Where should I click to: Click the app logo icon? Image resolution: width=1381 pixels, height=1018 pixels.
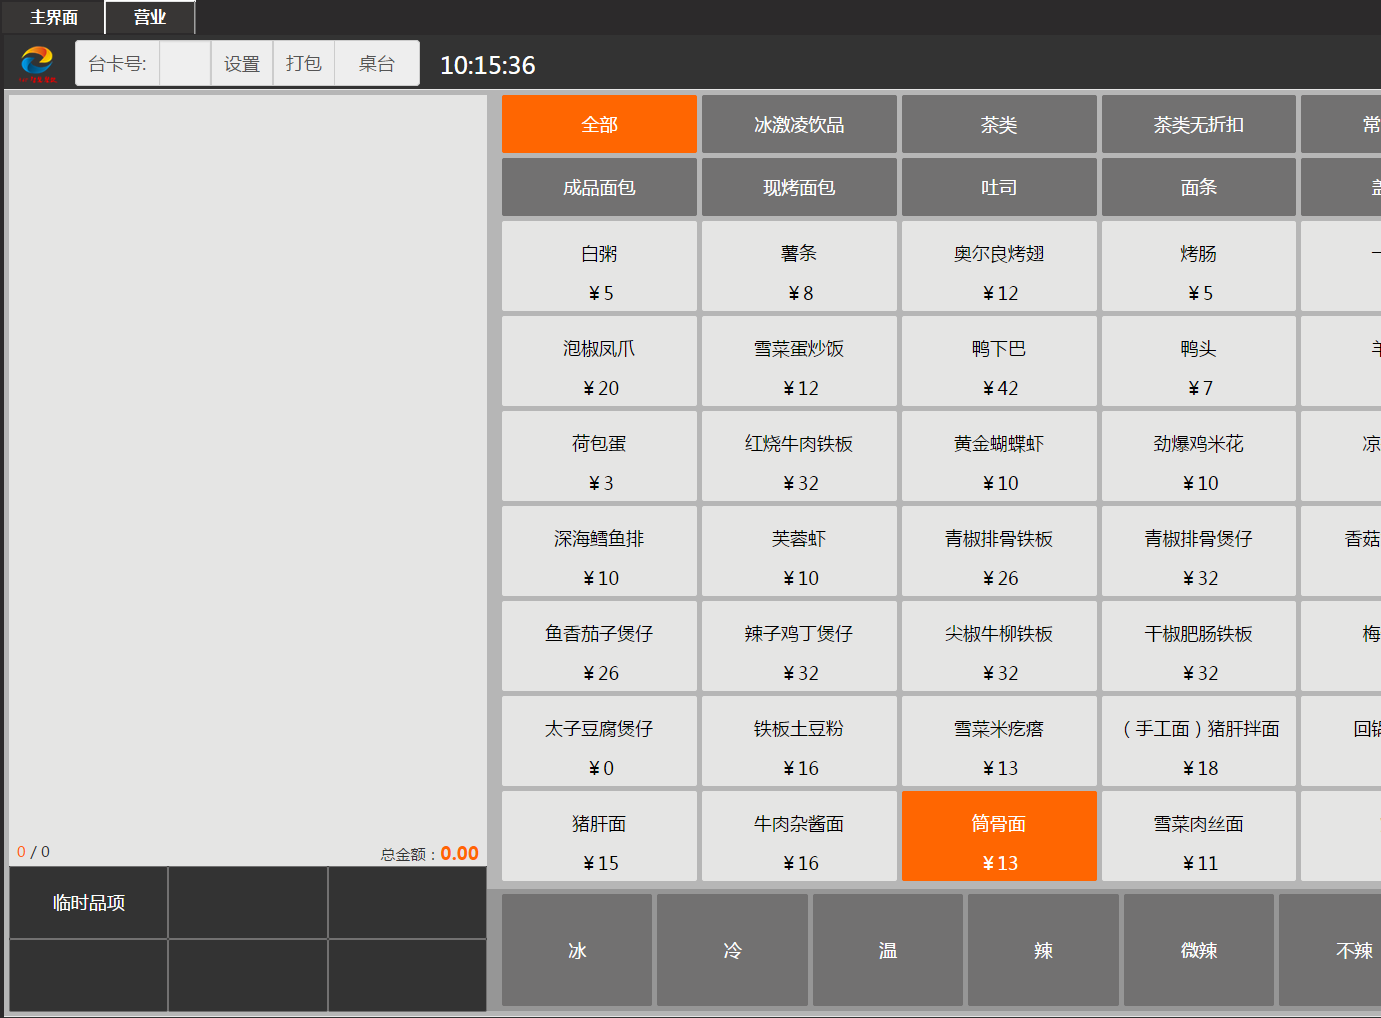pyautogui.click(x=38, y=64)
